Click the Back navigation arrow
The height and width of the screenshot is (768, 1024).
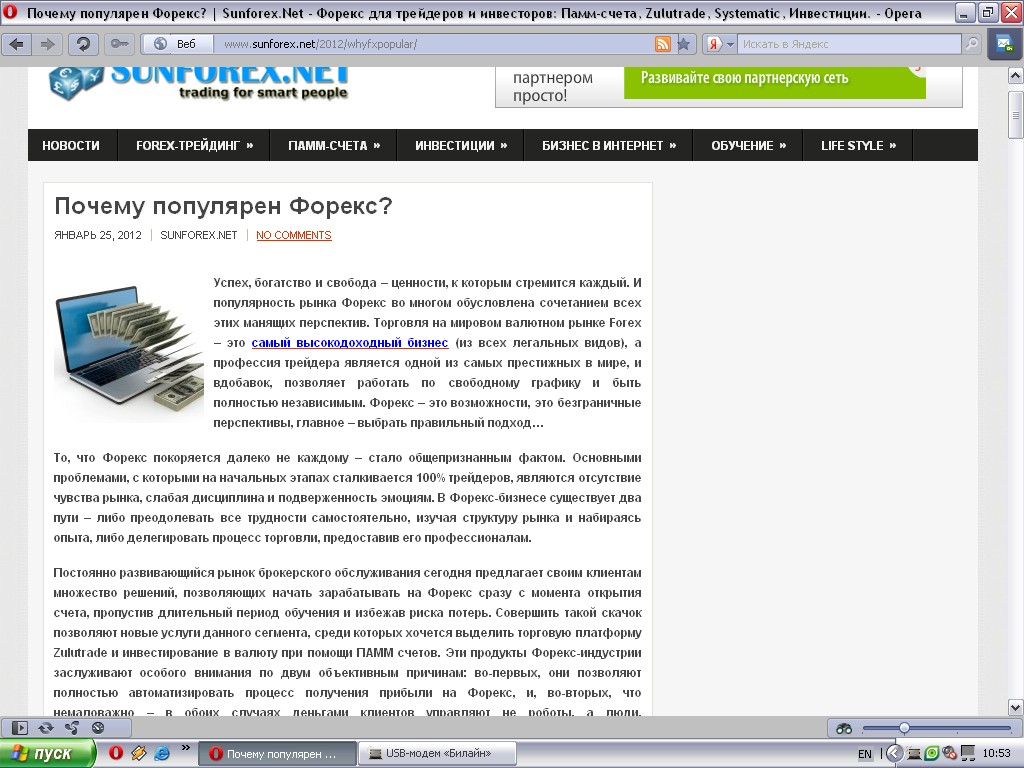(x=16, y=44)
